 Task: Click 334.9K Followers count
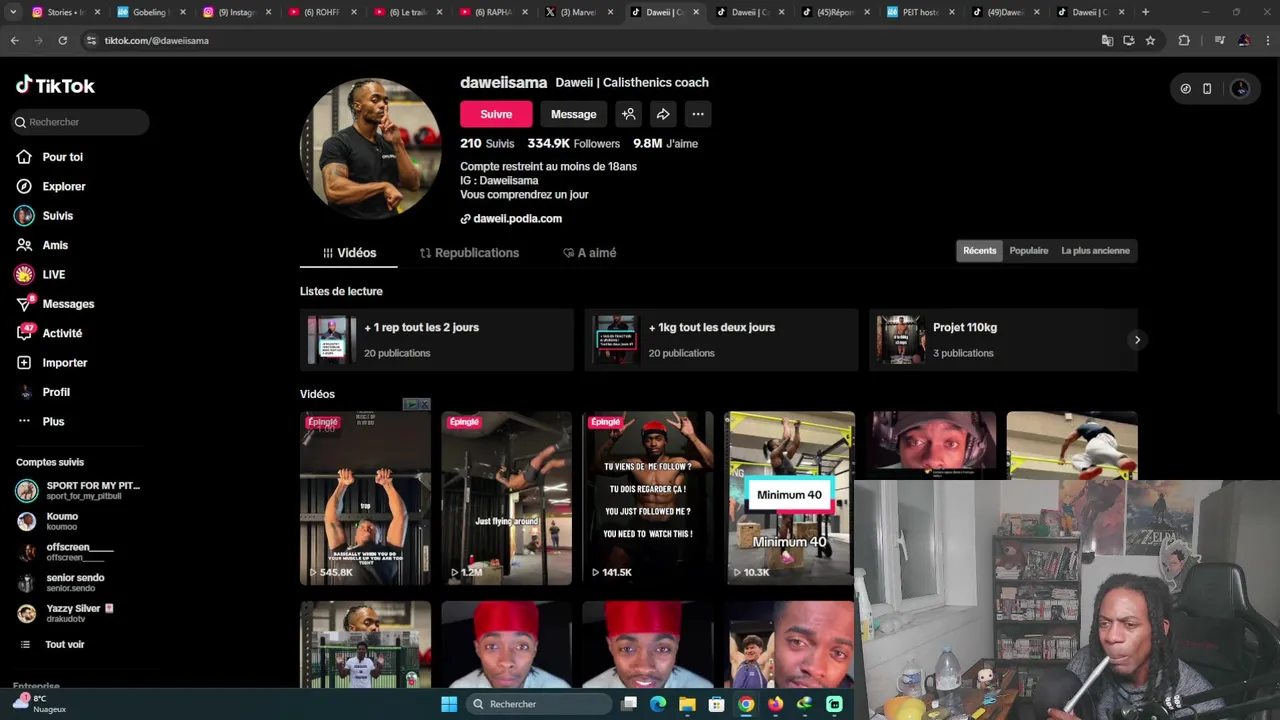[x=574, y=144]
